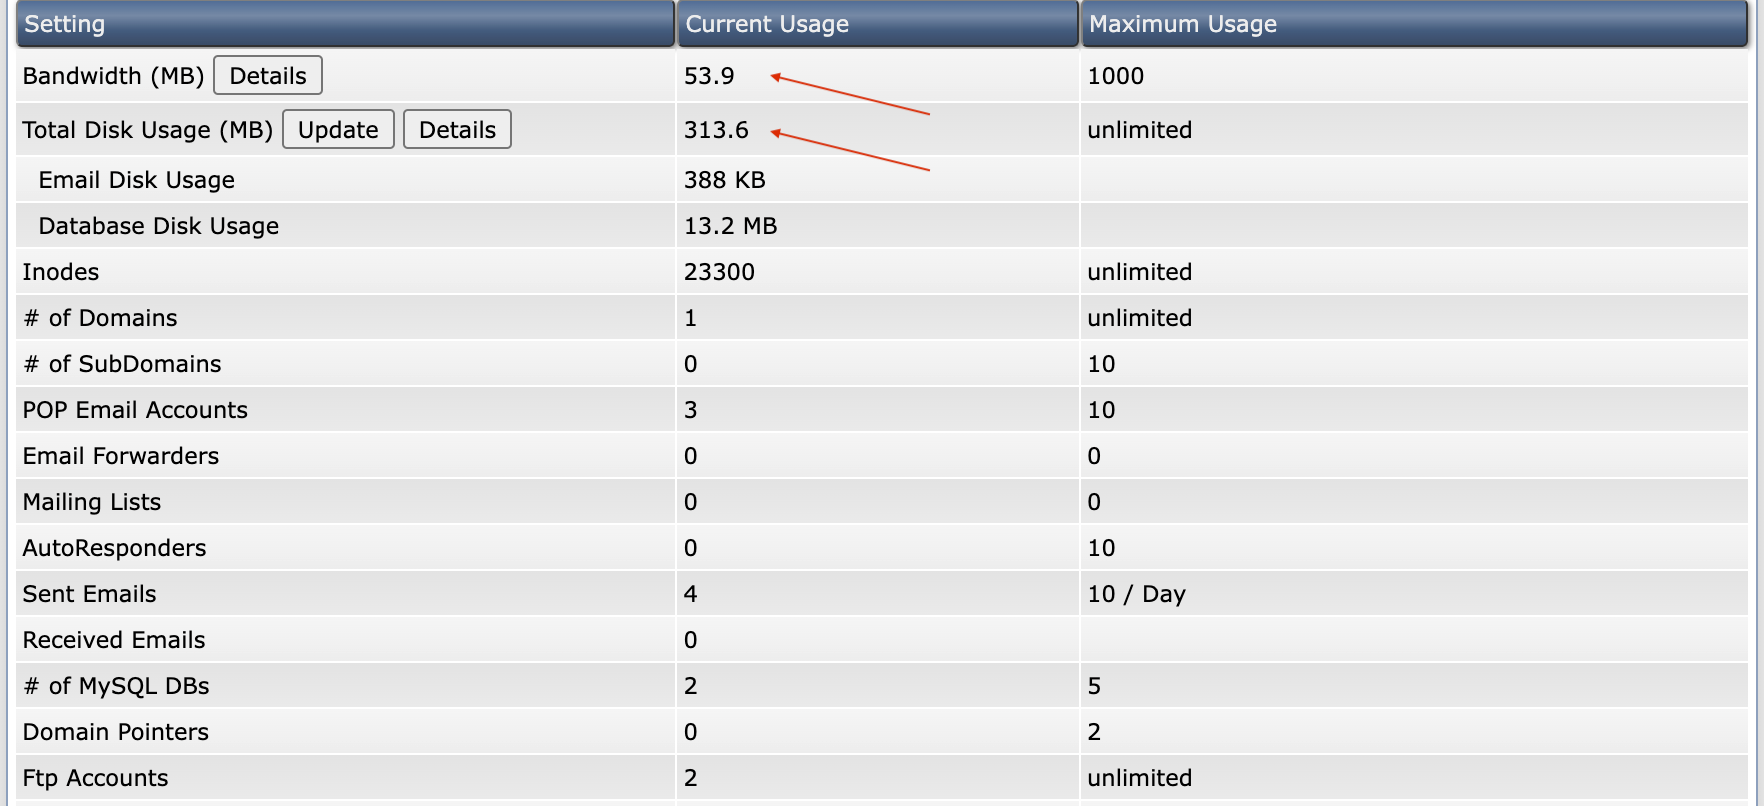1764x806 pixels.
Task: Click the # of Domains label
Action: click(x=100, y=318)
